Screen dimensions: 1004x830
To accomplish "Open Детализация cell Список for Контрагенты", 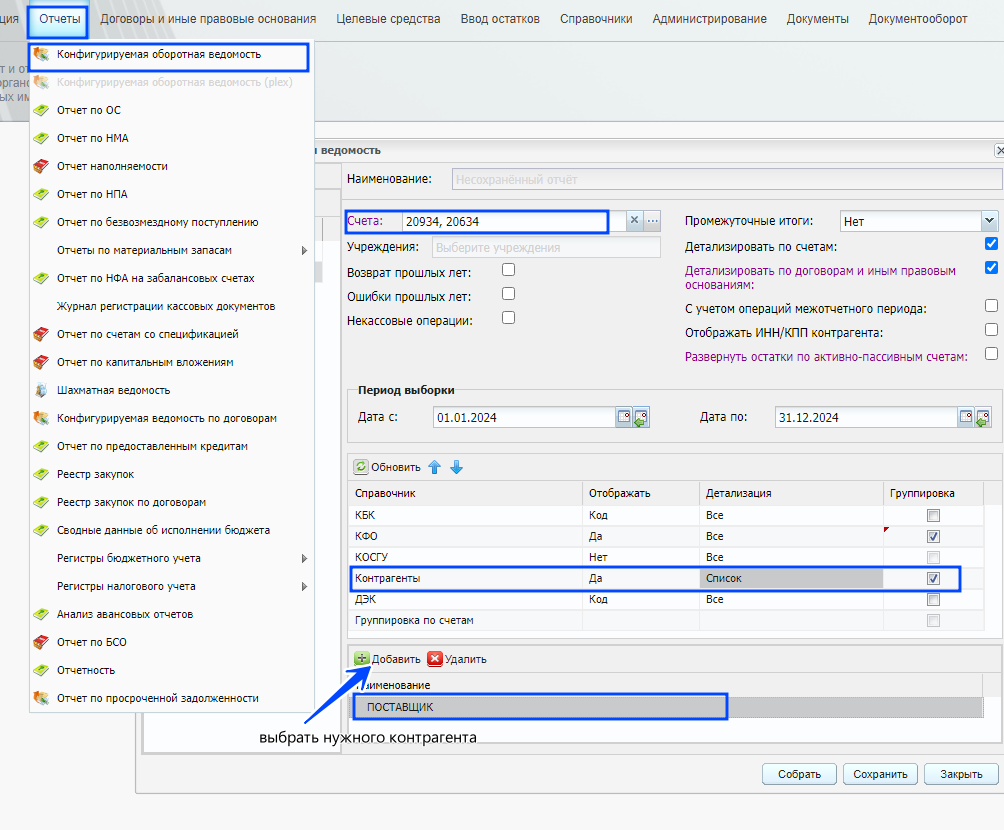I will pyautogui.click(x=791, y=578).
